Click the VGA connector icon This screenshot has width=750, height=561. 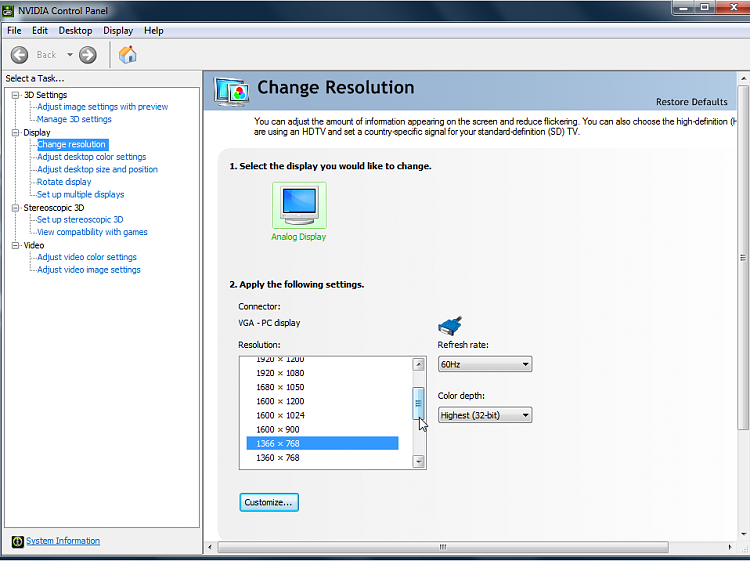tap(450, 326)
